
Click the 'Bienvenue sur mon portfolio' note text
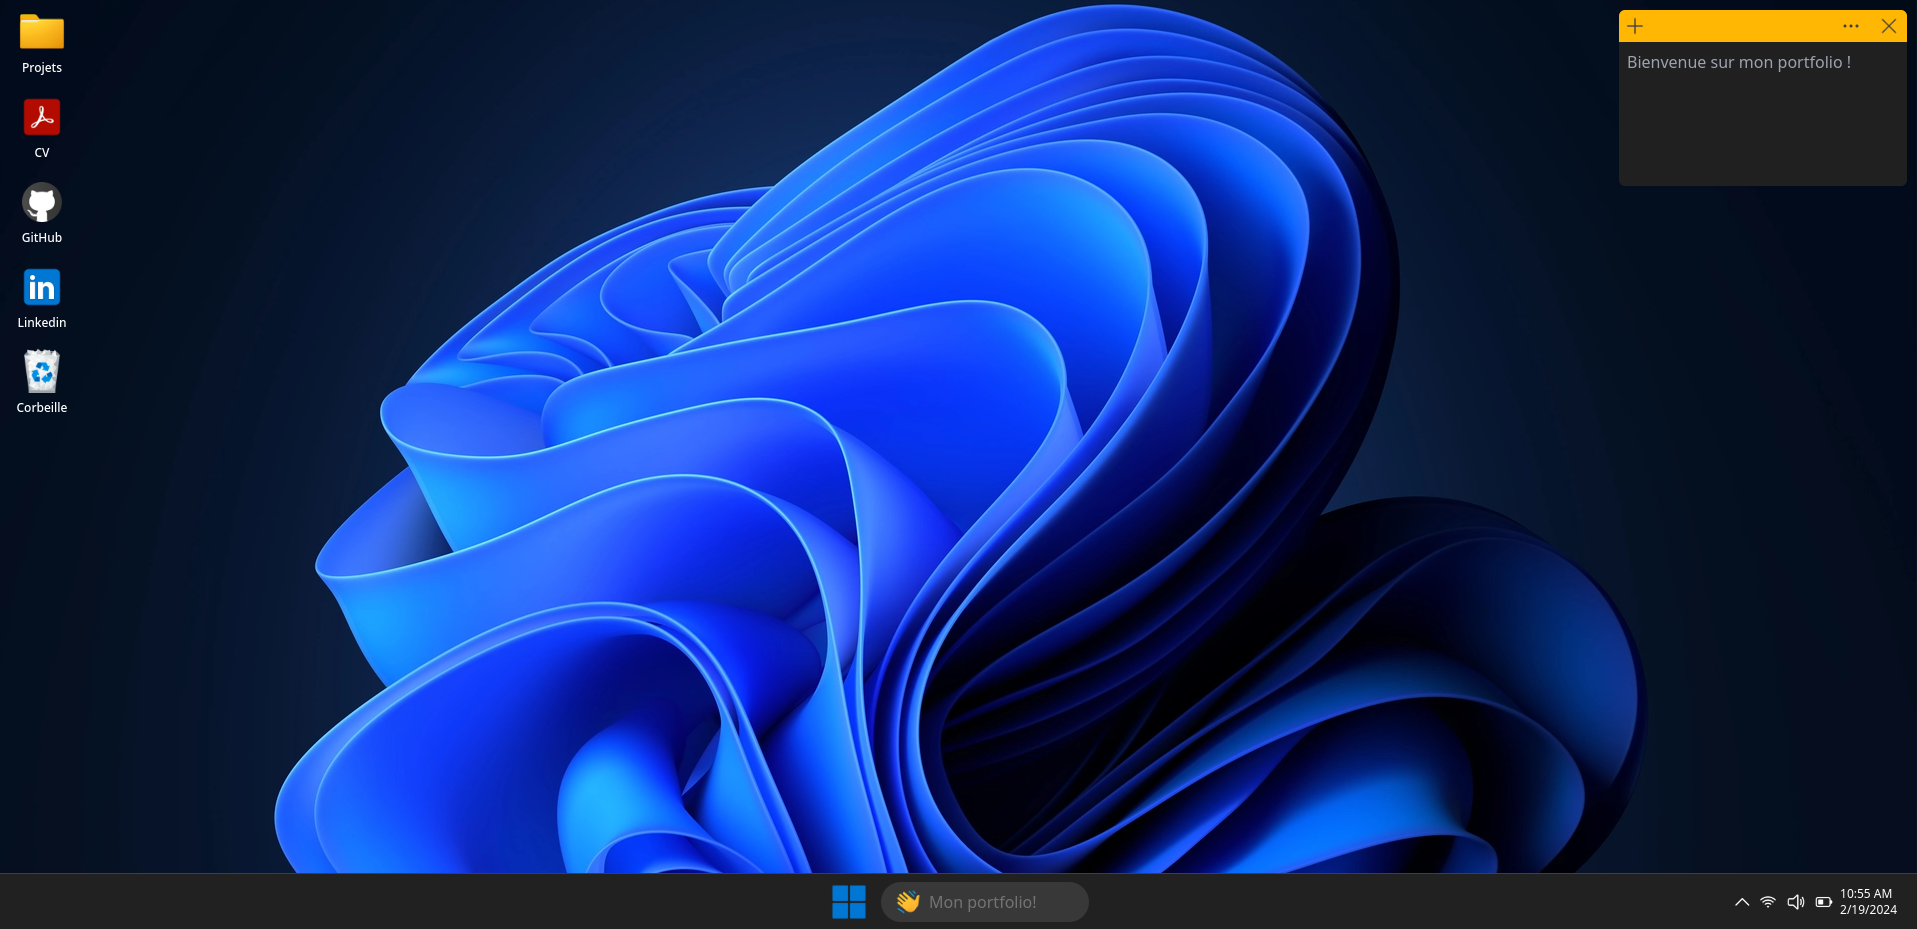[x=1738, y=62]
